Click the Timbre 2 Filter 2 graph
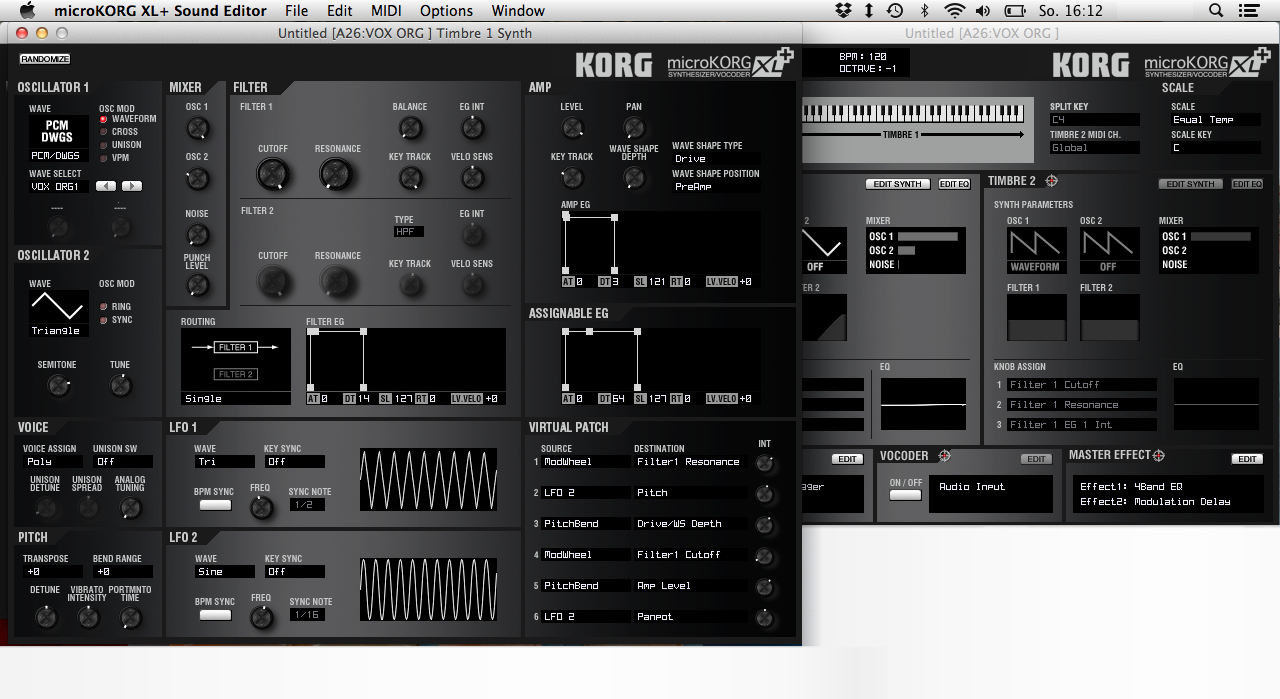Viewport: 1280px width, 699px height. [x=1109, y=318]
